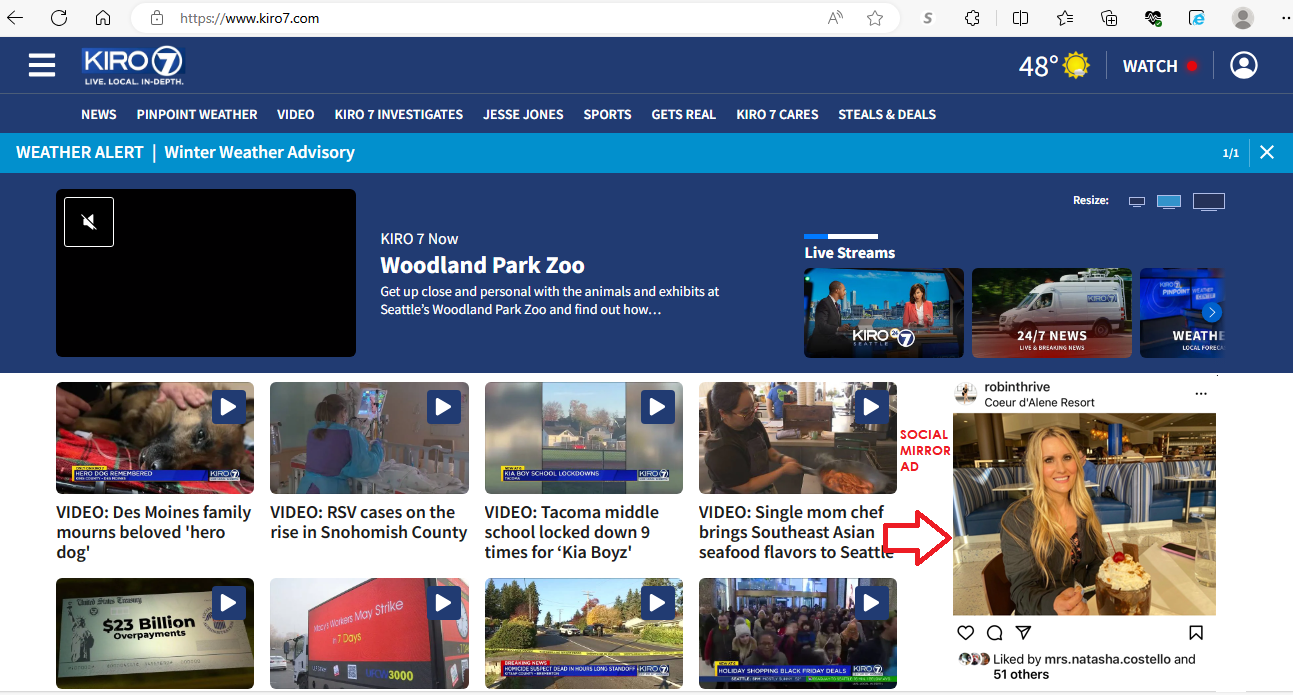Open the VIDEO navigation item
This screenshot has height=695, width=1293.
click(296, 114)
